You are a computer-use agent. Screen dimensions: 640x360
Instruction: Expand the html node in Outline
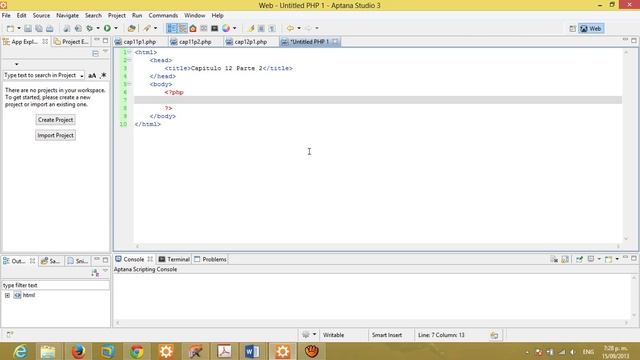pyautogui.click(x=7, y=295)
